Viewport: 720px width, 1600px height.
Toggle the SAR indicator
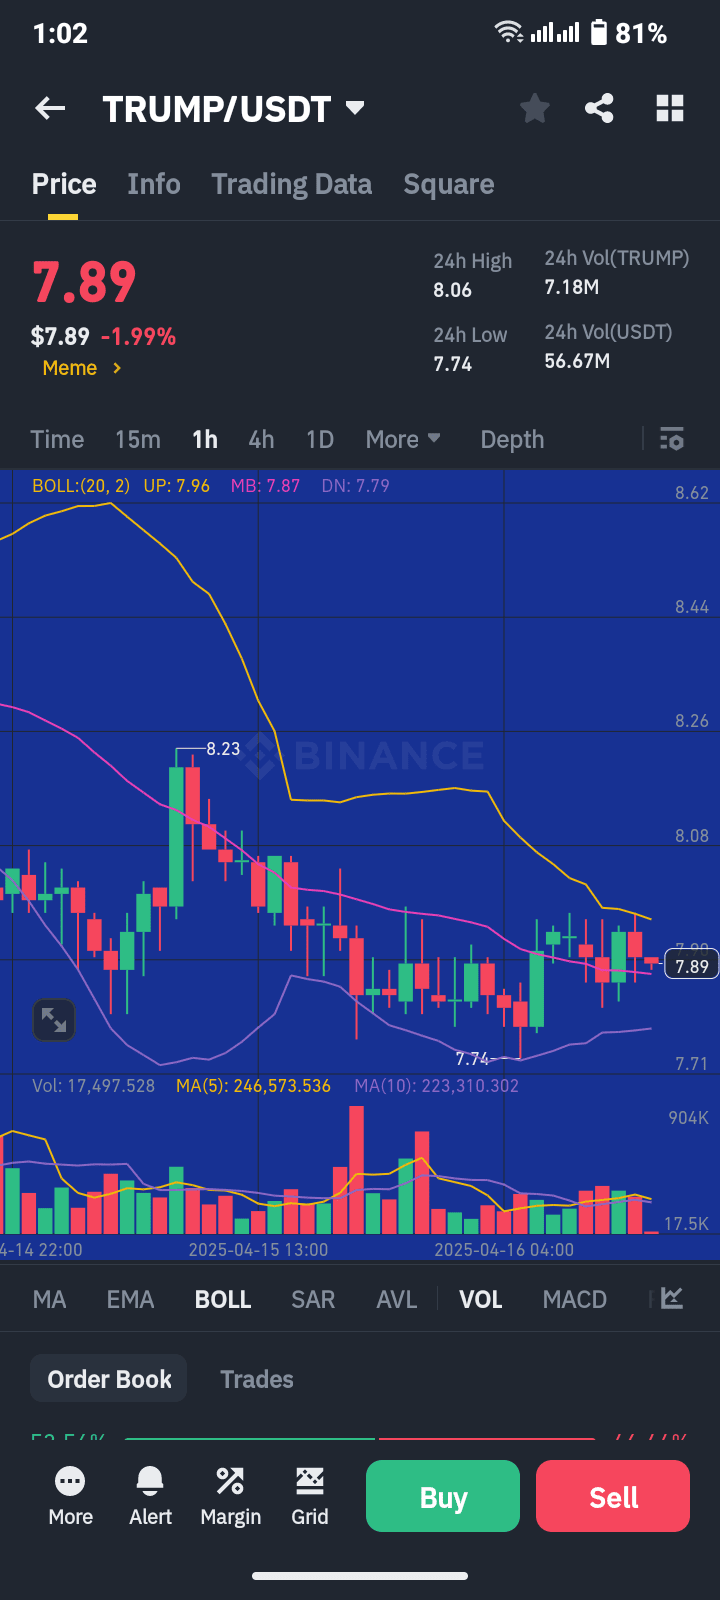coord(313,1299)
